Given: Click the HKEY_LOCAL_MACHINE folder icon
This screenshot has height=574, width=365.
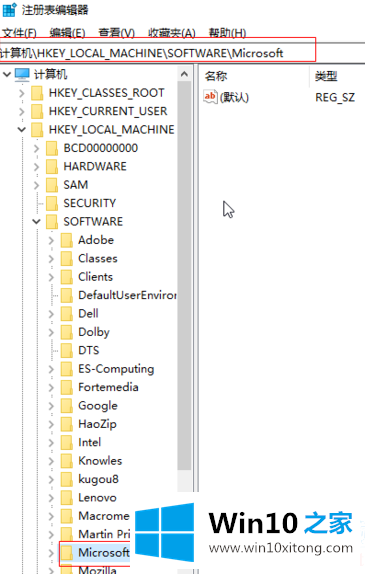Looking at the screenshot, I should [37, 130].
